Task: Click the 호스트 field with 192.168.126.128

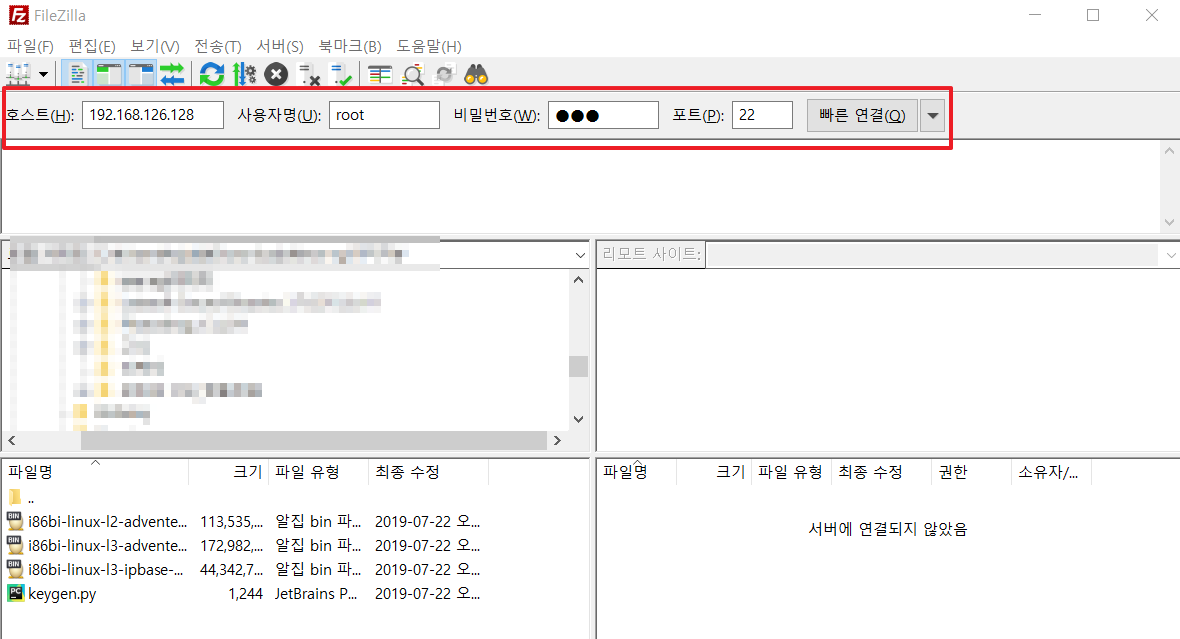Action: click(x=153, y=115)
